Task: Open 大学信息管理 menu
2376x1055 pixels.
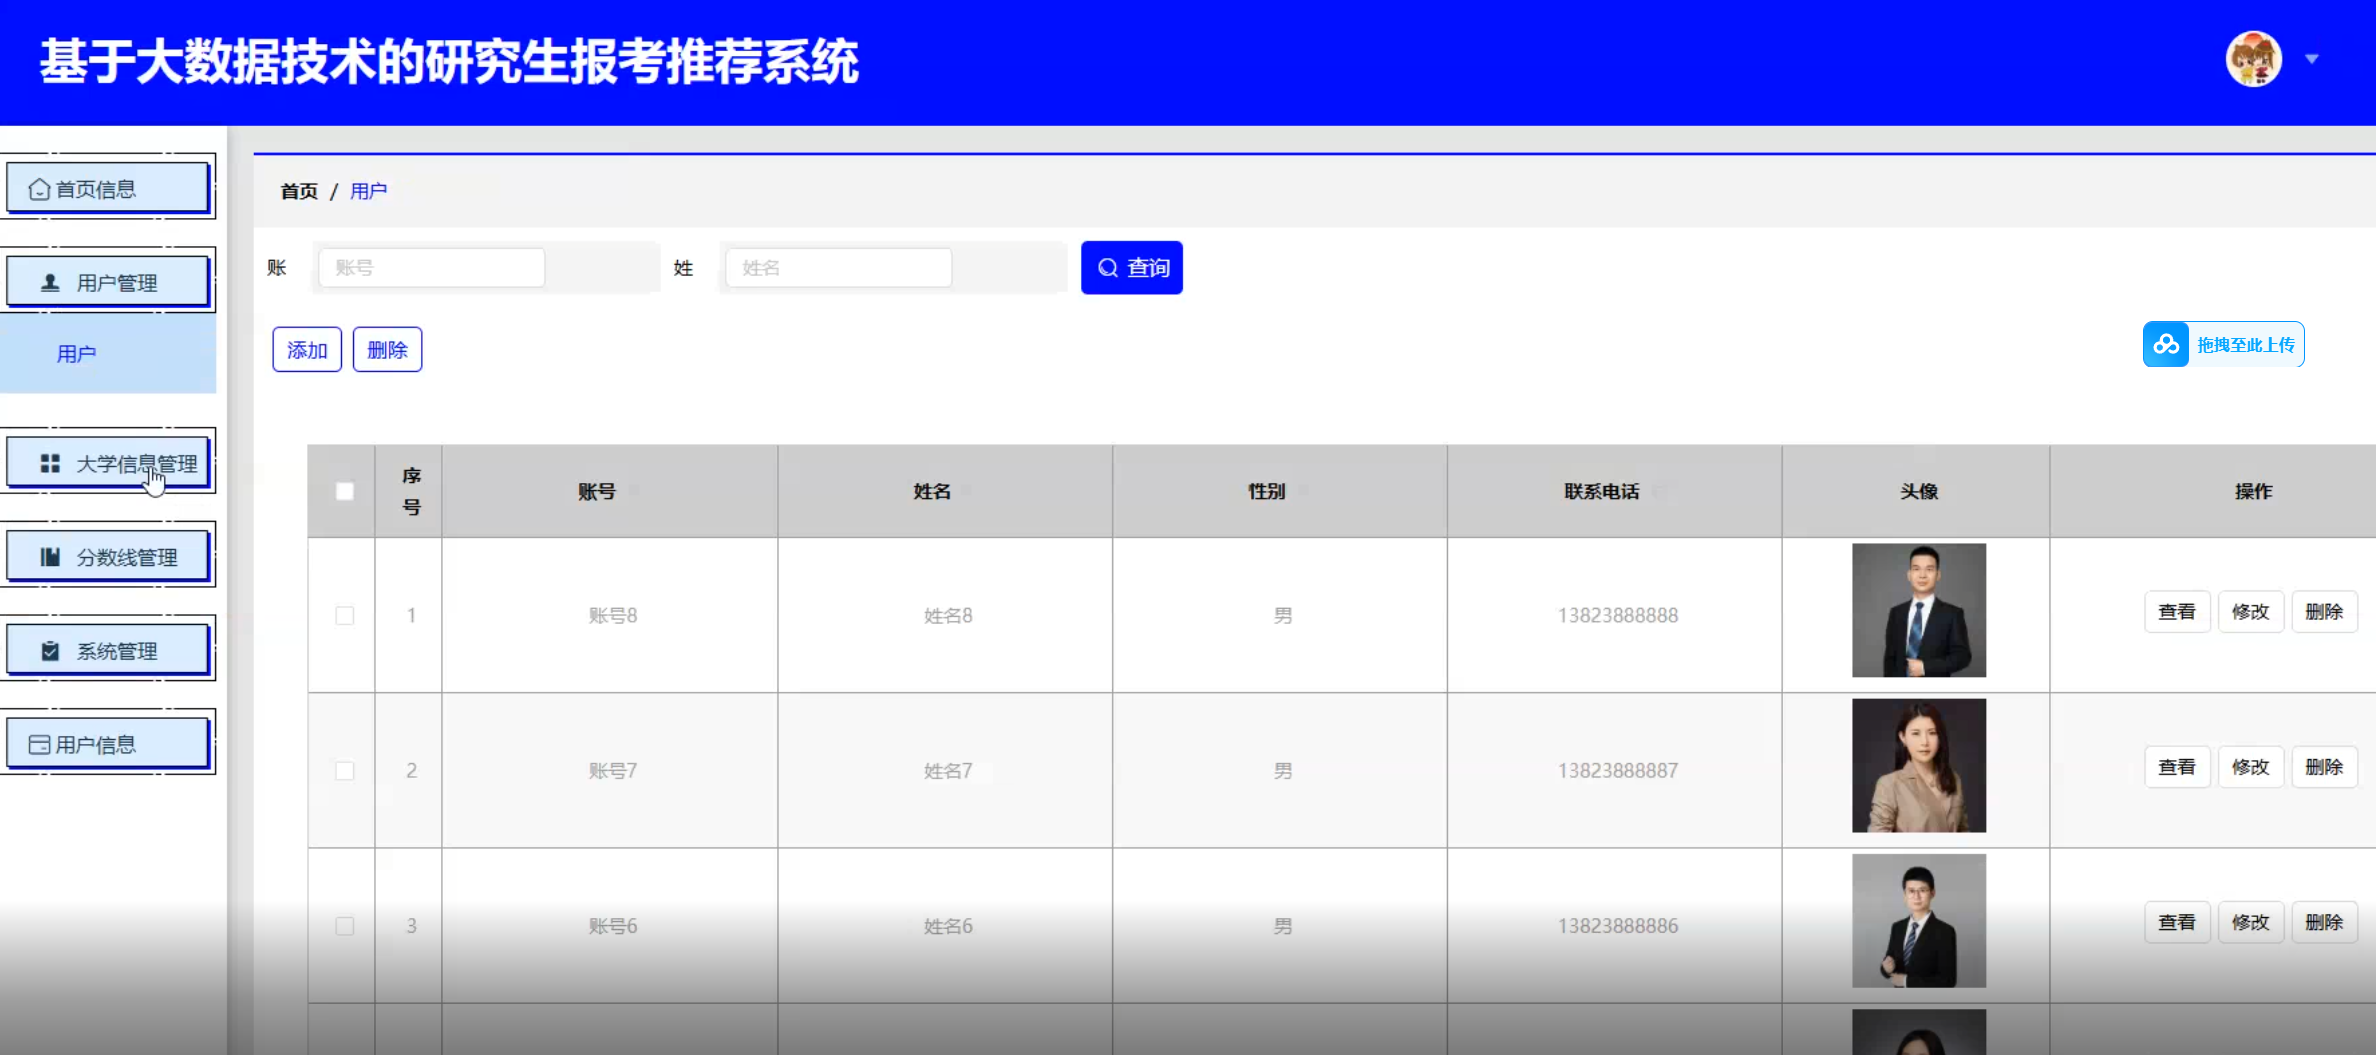Action: pyautogui.click(x=108, y=463)
